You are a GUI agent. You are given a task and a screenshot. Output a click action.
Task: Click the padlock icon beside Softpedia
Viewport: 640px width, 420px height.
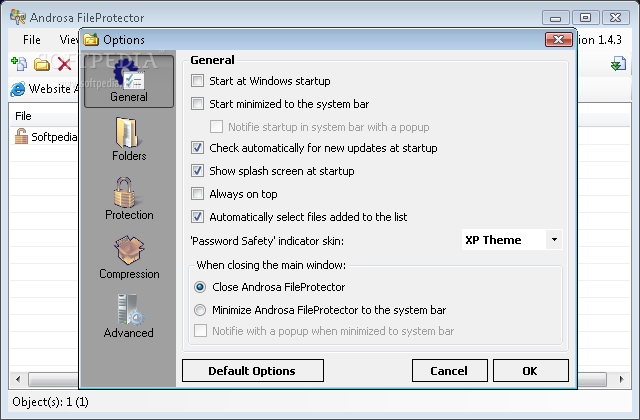tap(21, 136)
